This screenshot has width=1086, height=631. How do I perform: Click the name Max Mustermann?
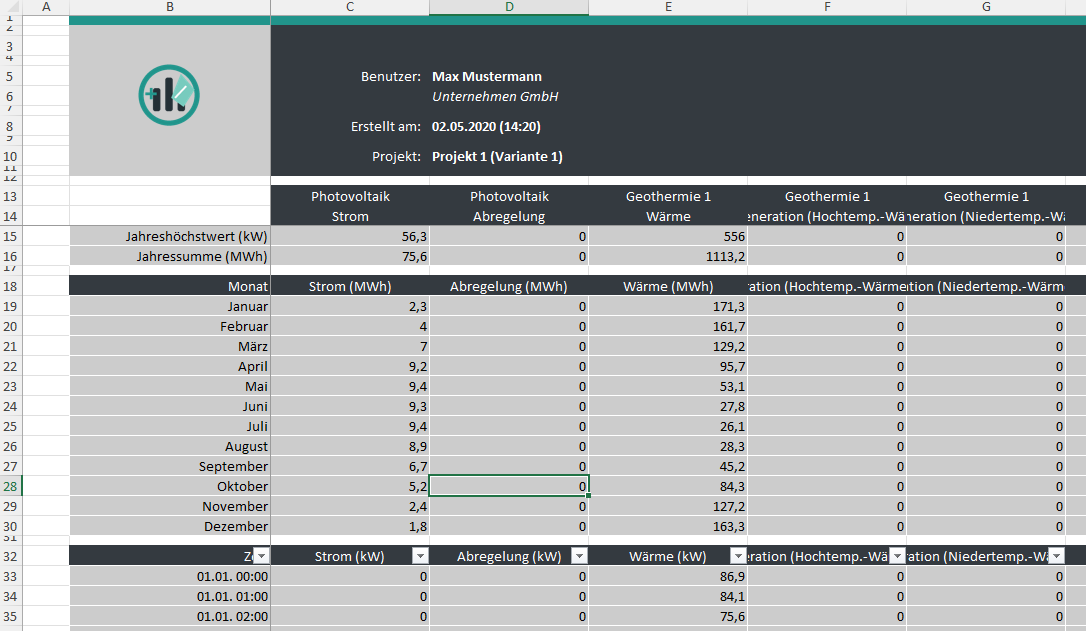pos(487,76)
